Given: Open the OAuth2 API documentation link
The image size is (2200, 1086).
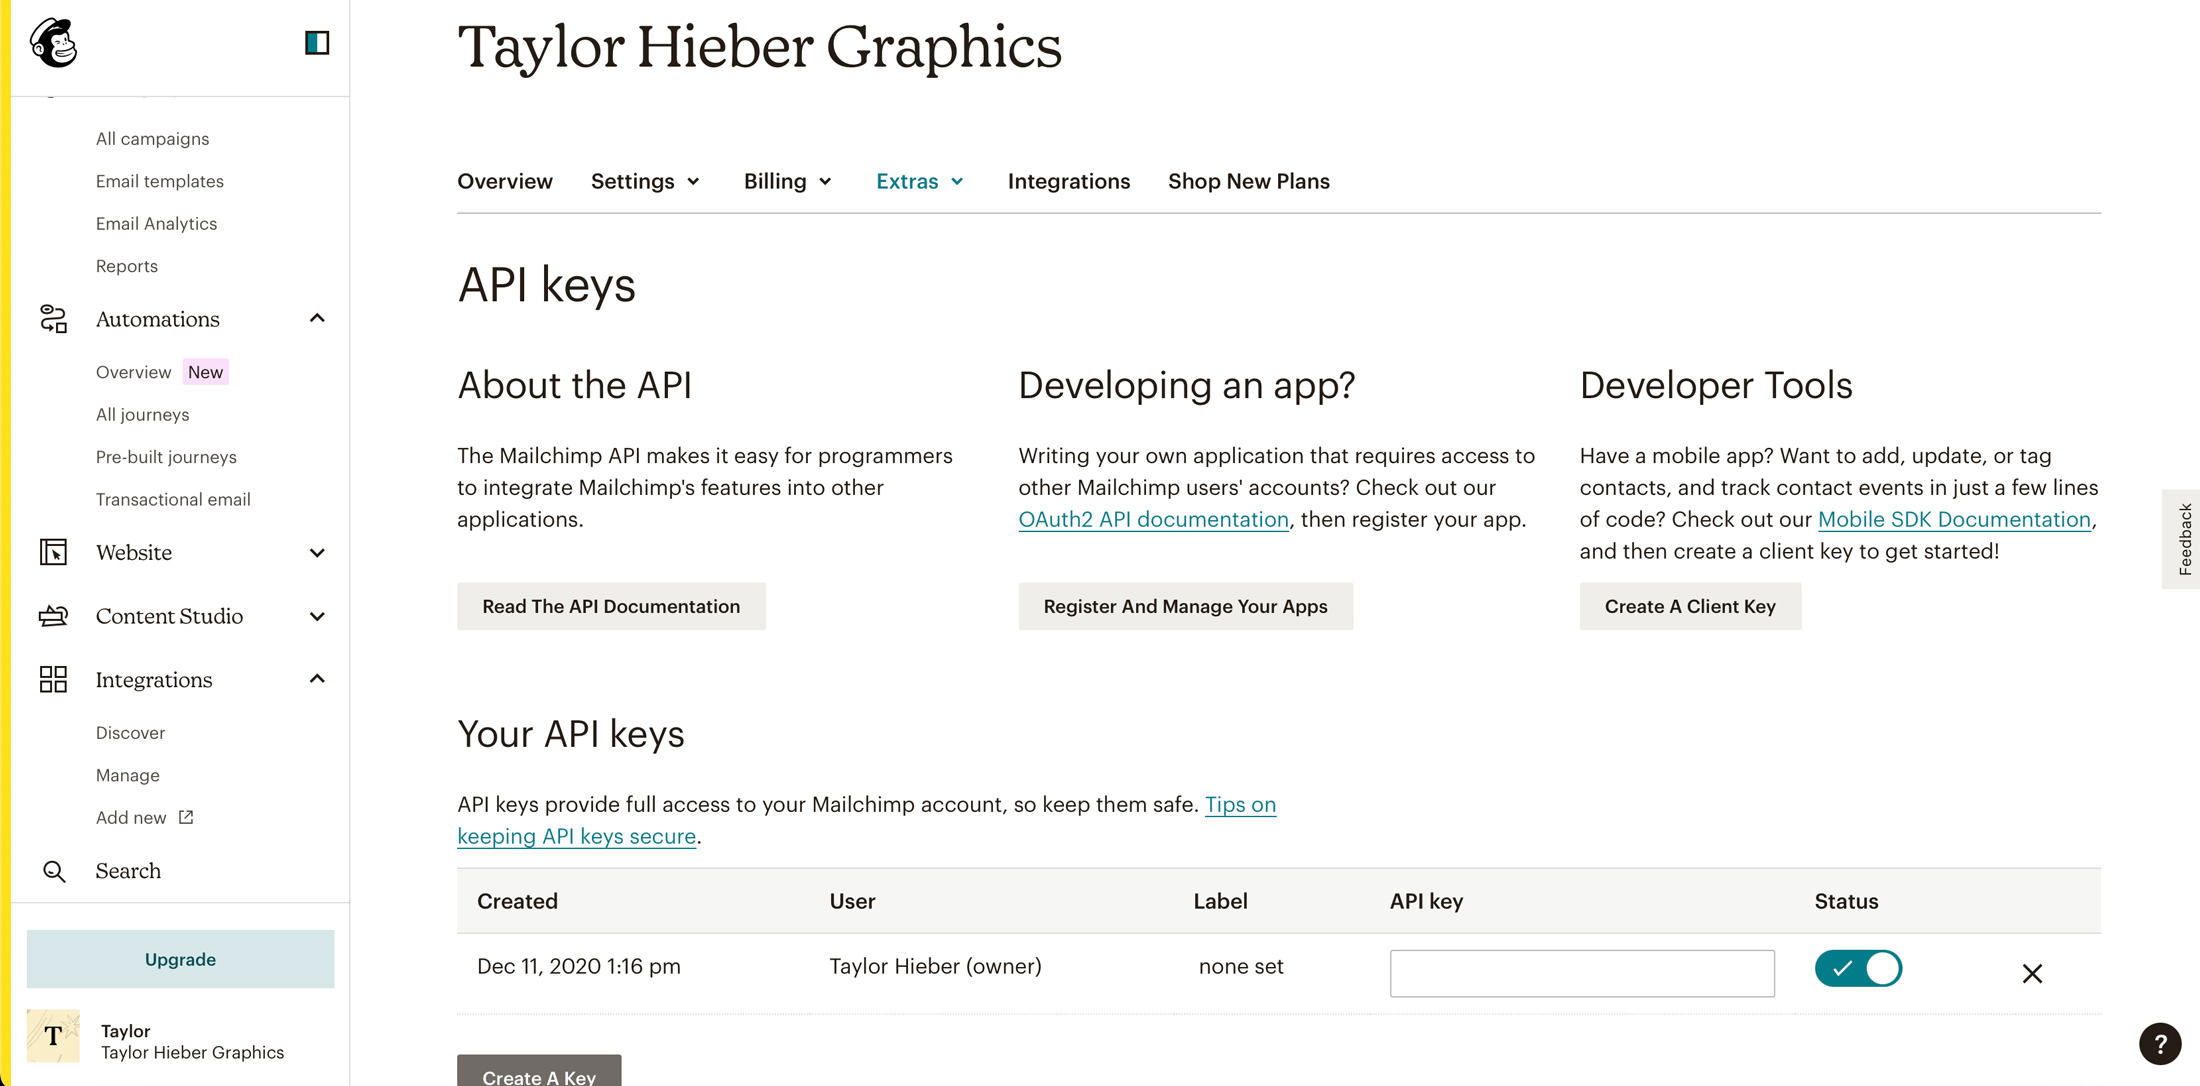Looking at the screenshot, I should [x=1153, y=519].
